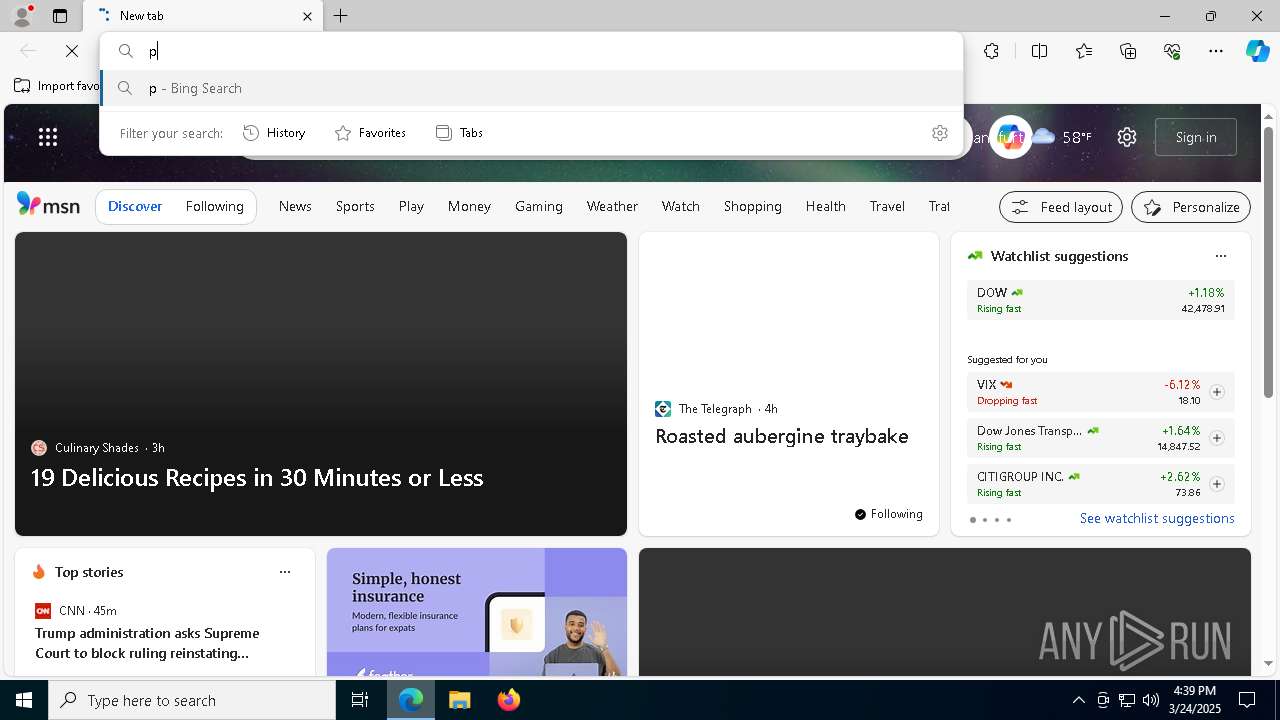Click the Split screen icon
This screenshot has width=1280, height=720.
pyautogui.click(x=1039, y=51)
